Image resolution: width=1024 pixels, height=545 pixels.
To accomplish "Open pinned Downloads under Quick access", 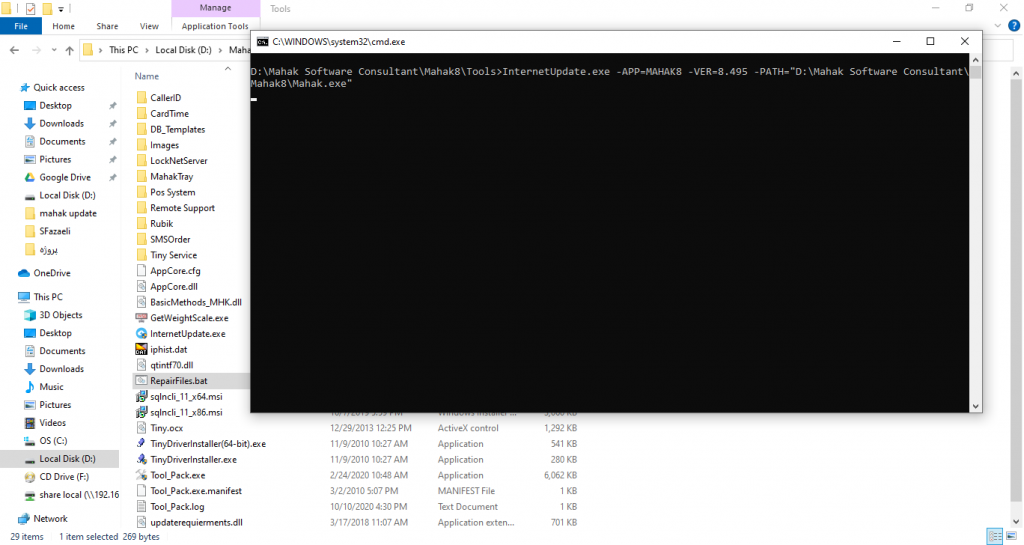I will (x=61, y=123).
